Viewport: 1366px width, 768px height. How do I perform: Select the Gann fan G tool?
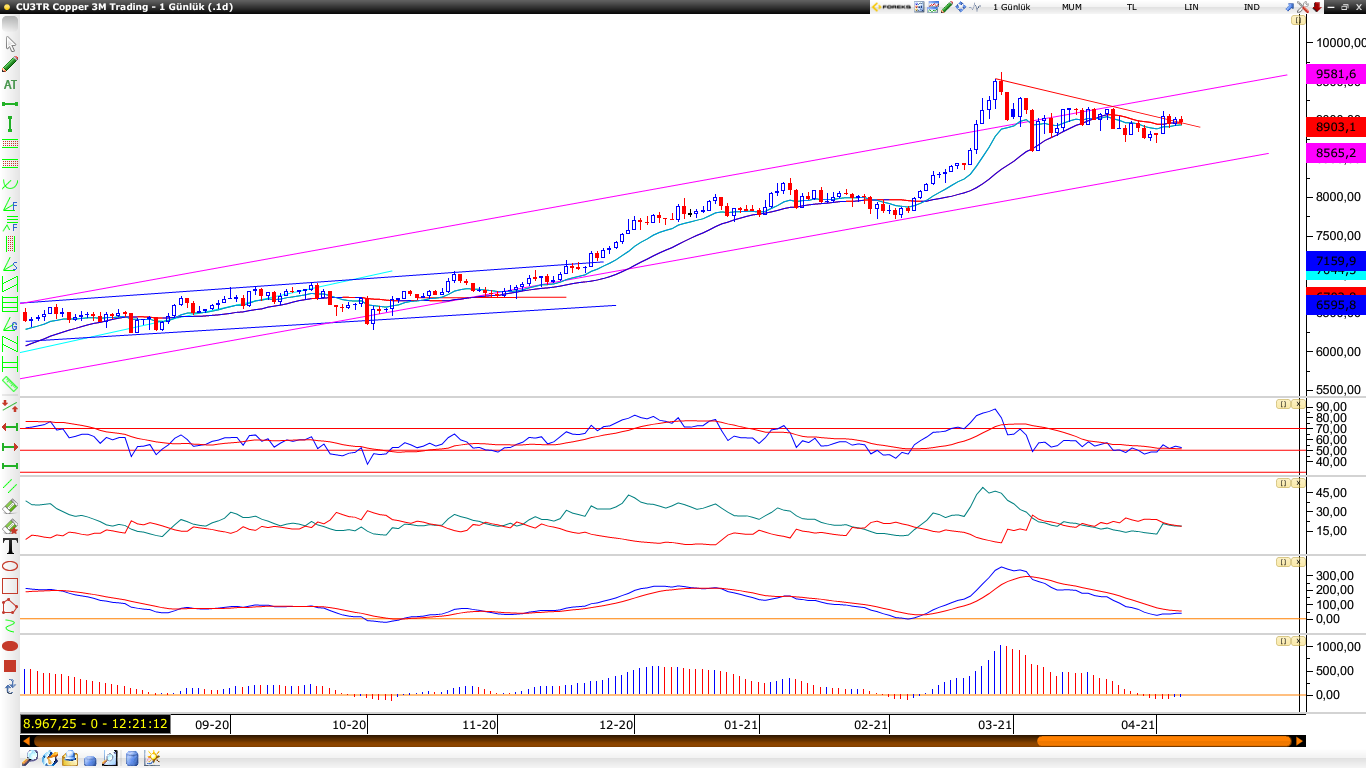click(11, 325)
